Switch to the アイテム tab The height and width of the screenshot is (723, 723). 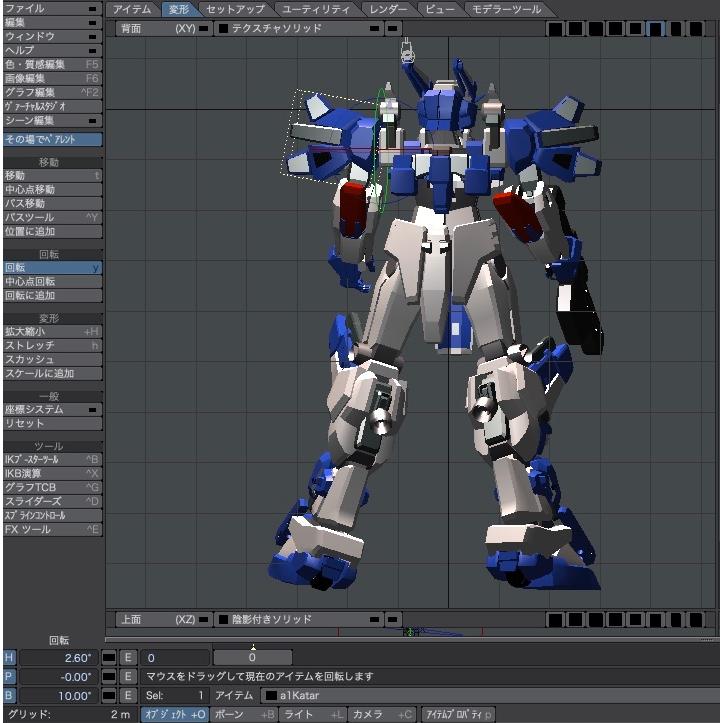pos(132,9)
